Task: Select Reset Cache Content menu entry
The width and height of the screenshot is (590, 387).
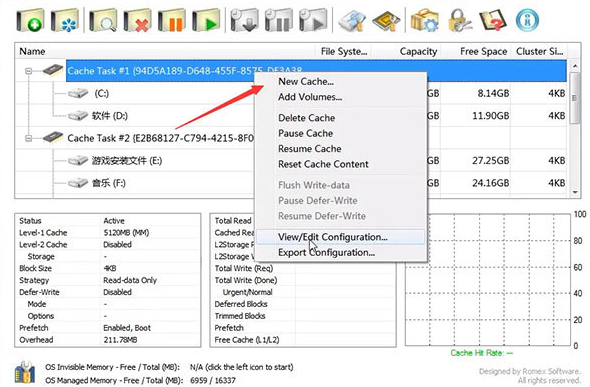Action: pos(341,164)
